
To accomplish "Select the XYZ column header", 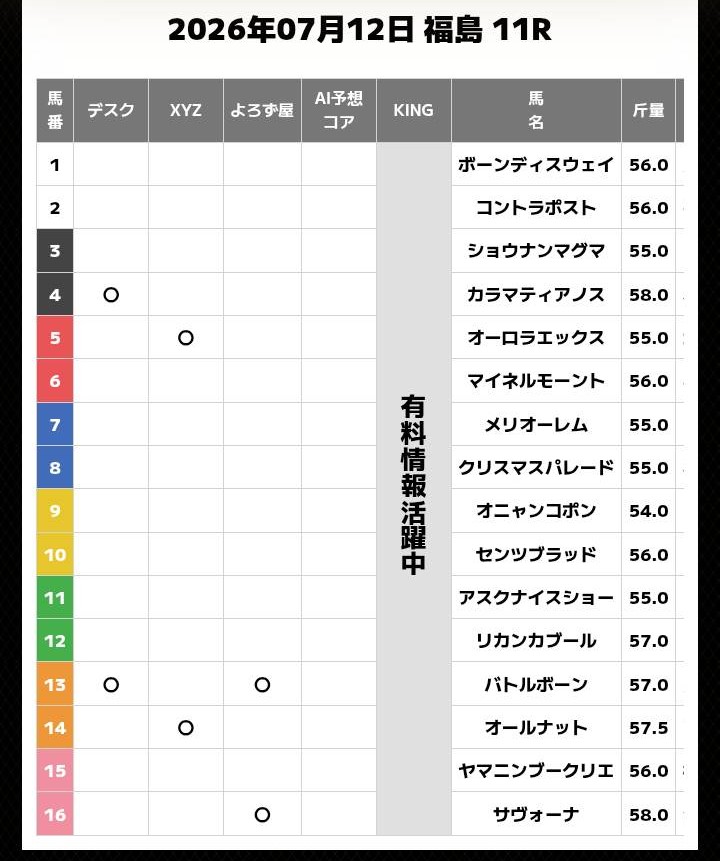I will coord(186,110).
